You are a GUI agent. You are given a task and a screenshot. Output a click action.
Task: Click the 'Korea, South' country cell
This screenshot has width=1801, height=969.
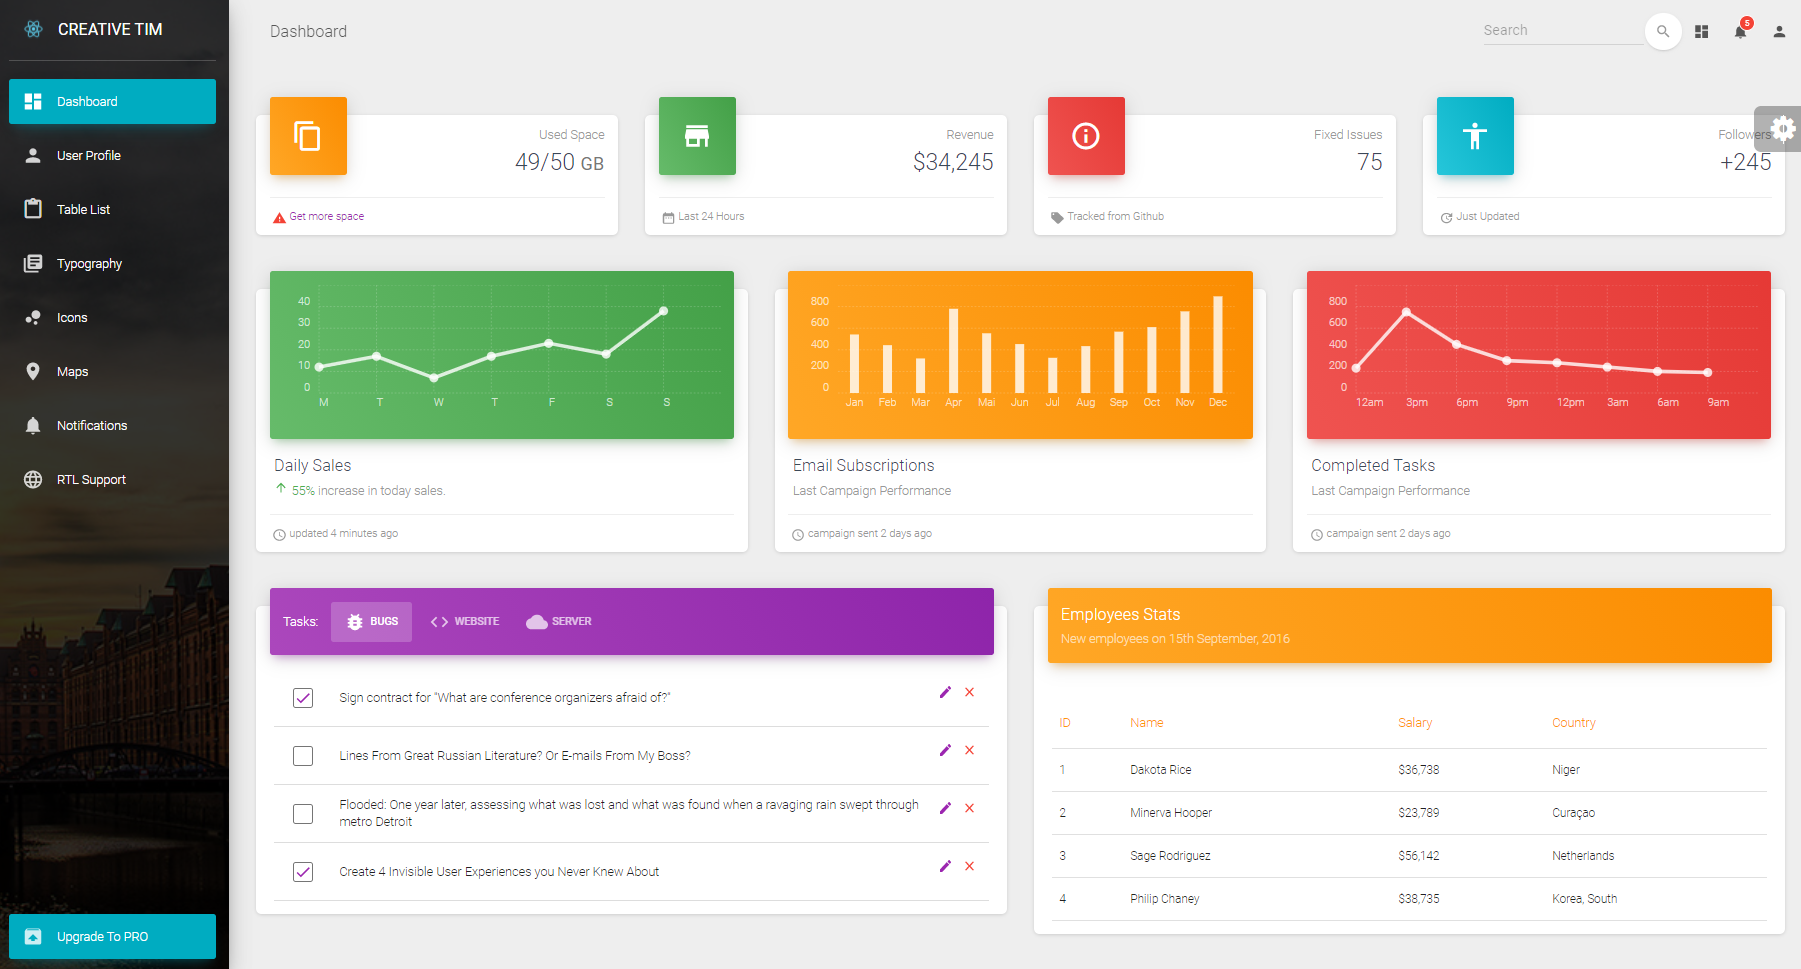pyautogui.click(x=1585, y=899)
